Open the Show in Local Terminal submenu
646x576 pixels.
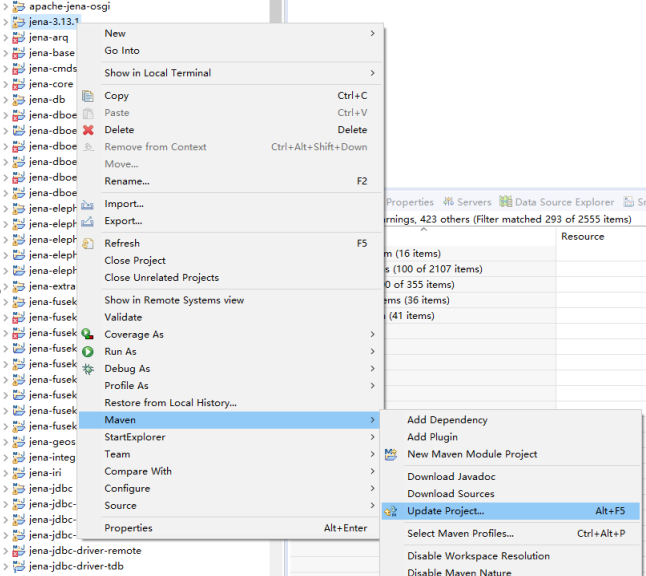[x=230, y=73]
